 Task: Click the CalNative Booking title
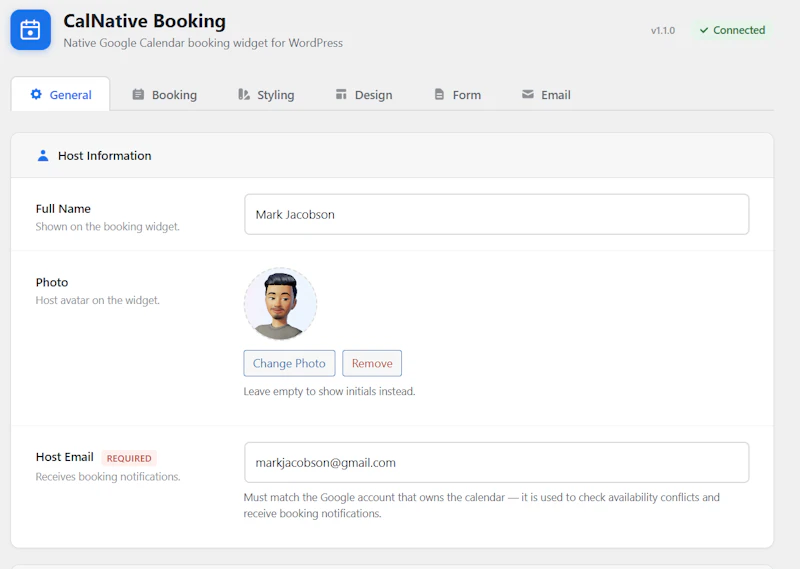coord(144,21)
